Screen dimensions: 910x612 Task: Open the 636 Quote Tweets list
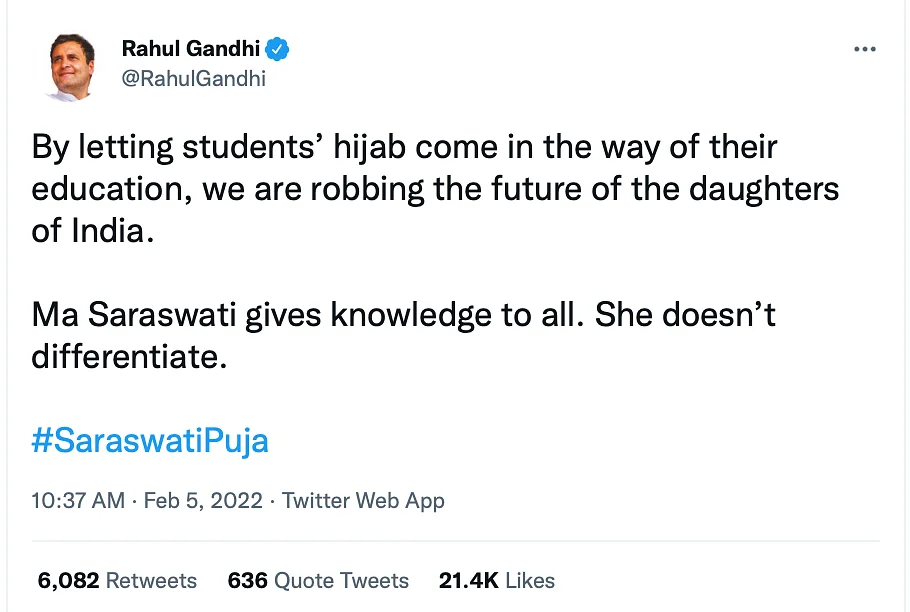[318, 580]
